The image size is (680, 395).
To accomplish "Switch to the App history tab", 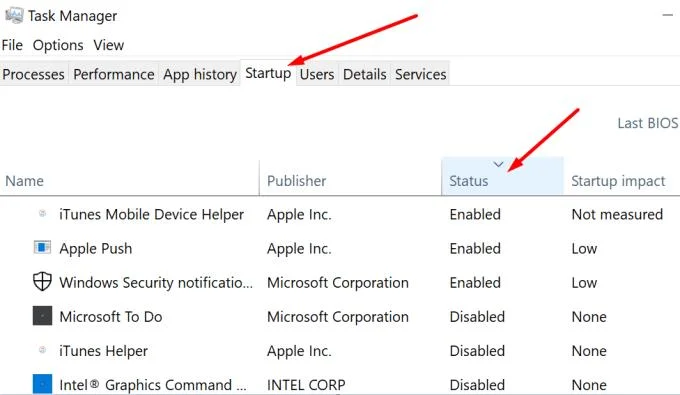I will (200, 75).
